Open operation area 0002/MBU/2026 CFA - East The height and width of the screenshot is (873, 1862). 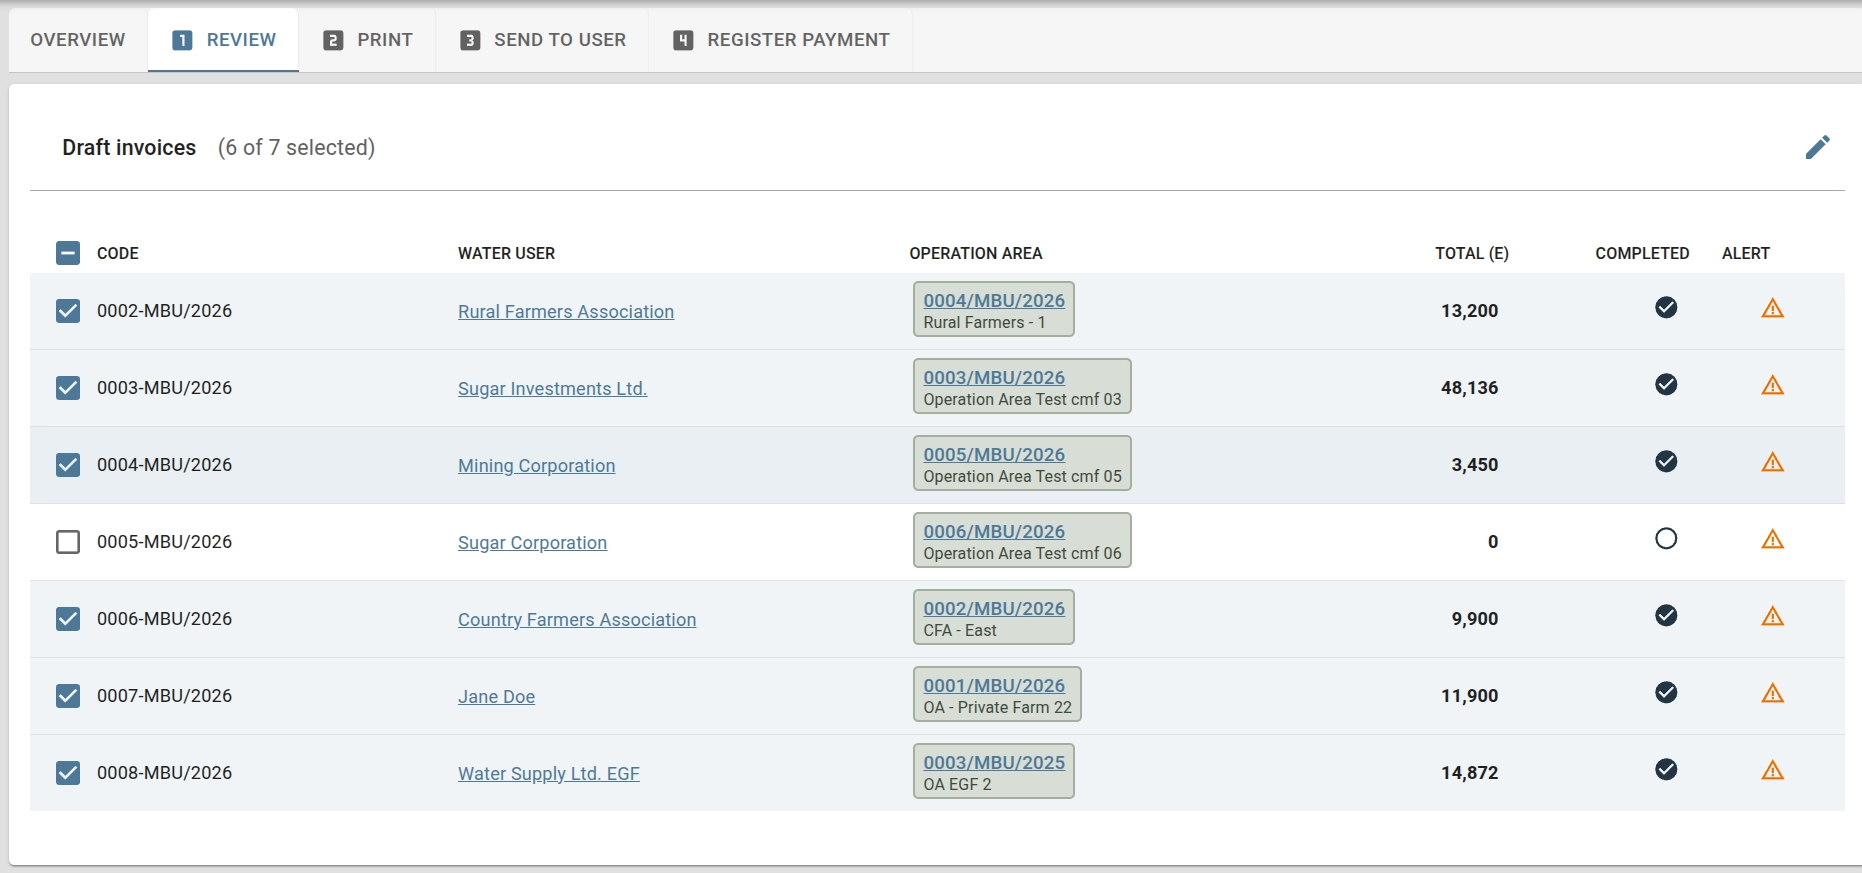coord(994,617)
